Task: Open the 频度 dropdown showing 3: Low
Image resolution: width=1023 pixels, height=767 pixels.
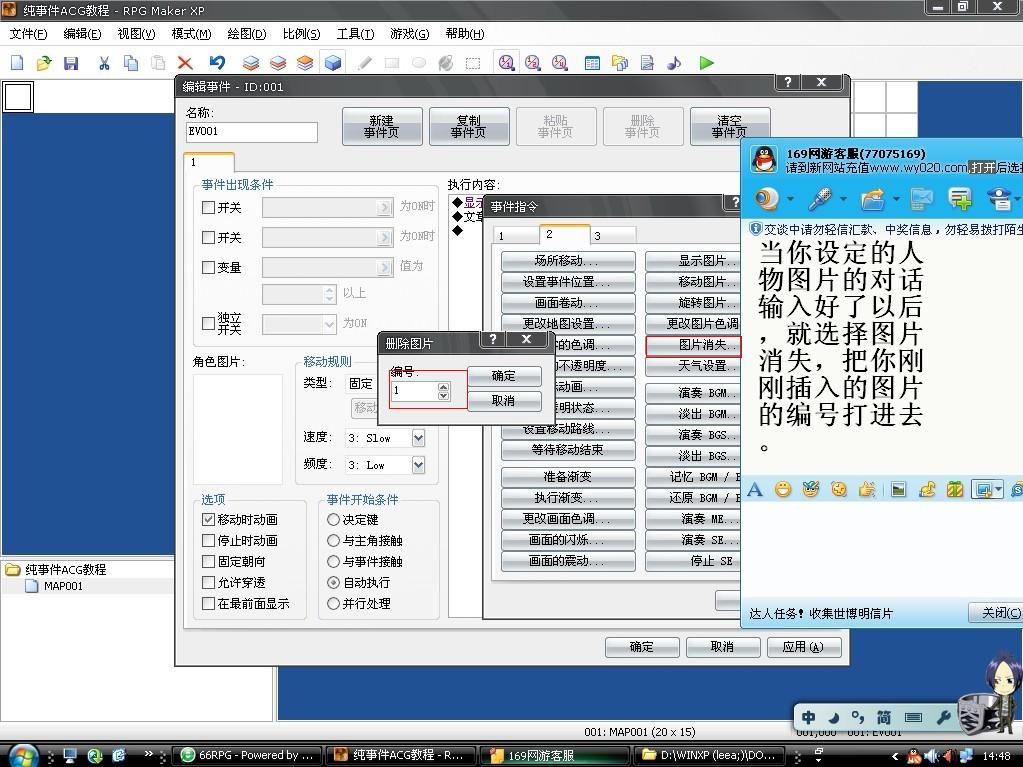Action: [x=418, y=464]
